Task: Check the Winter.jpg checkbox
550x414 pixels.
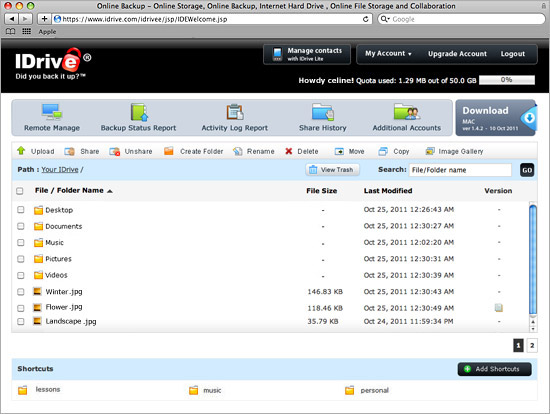Action: 21,292
